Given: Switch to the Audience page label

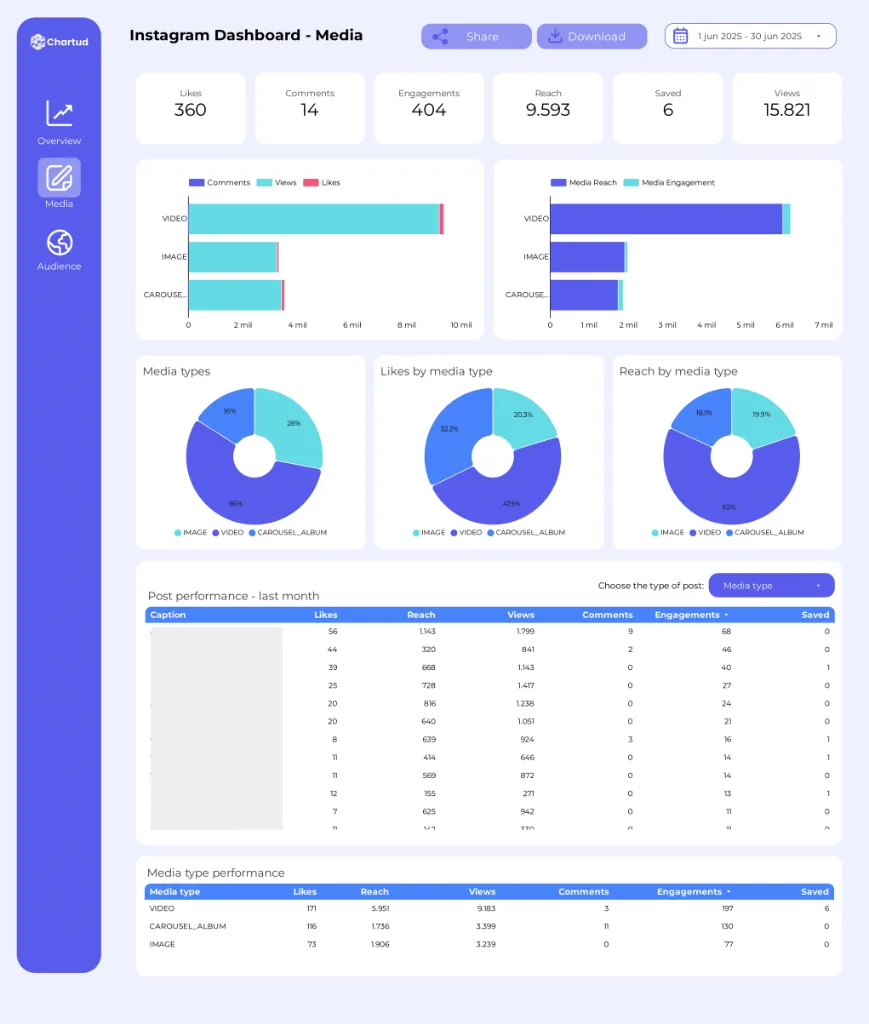Looking at the screenshot, I should click(x=59, y=267).
